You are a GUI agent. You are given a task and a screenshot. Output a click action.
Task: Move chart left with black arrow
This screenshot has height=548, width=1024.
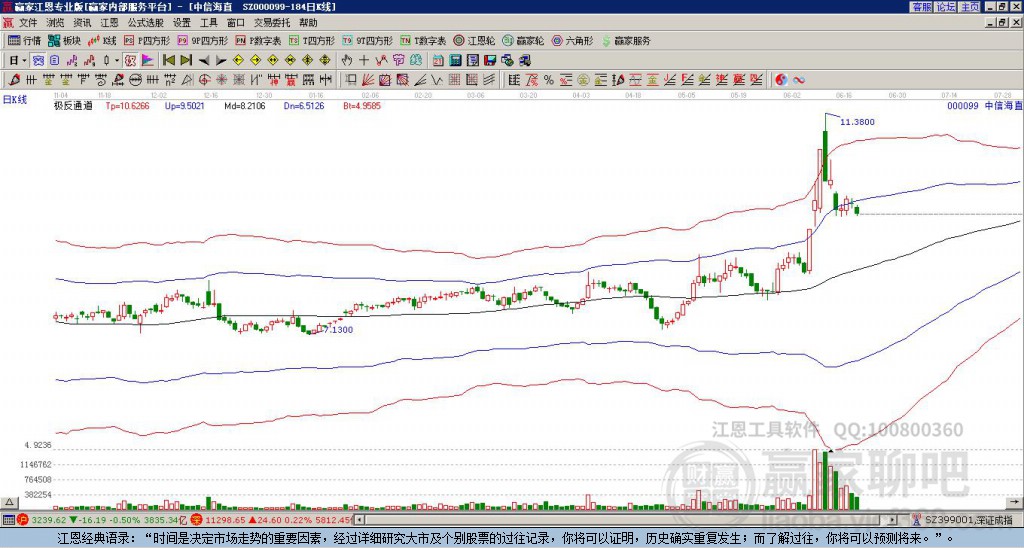pos(204,60)
